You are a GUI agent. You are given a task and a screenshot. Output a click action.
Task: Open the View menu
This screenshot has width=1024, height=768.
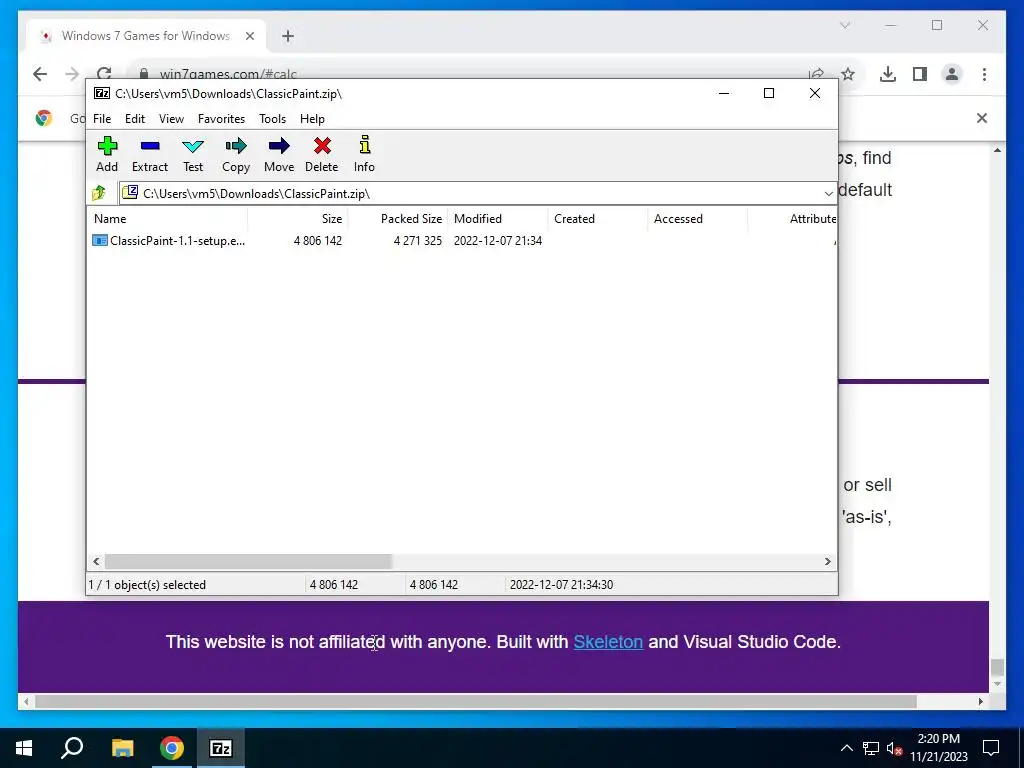(171, 119)
